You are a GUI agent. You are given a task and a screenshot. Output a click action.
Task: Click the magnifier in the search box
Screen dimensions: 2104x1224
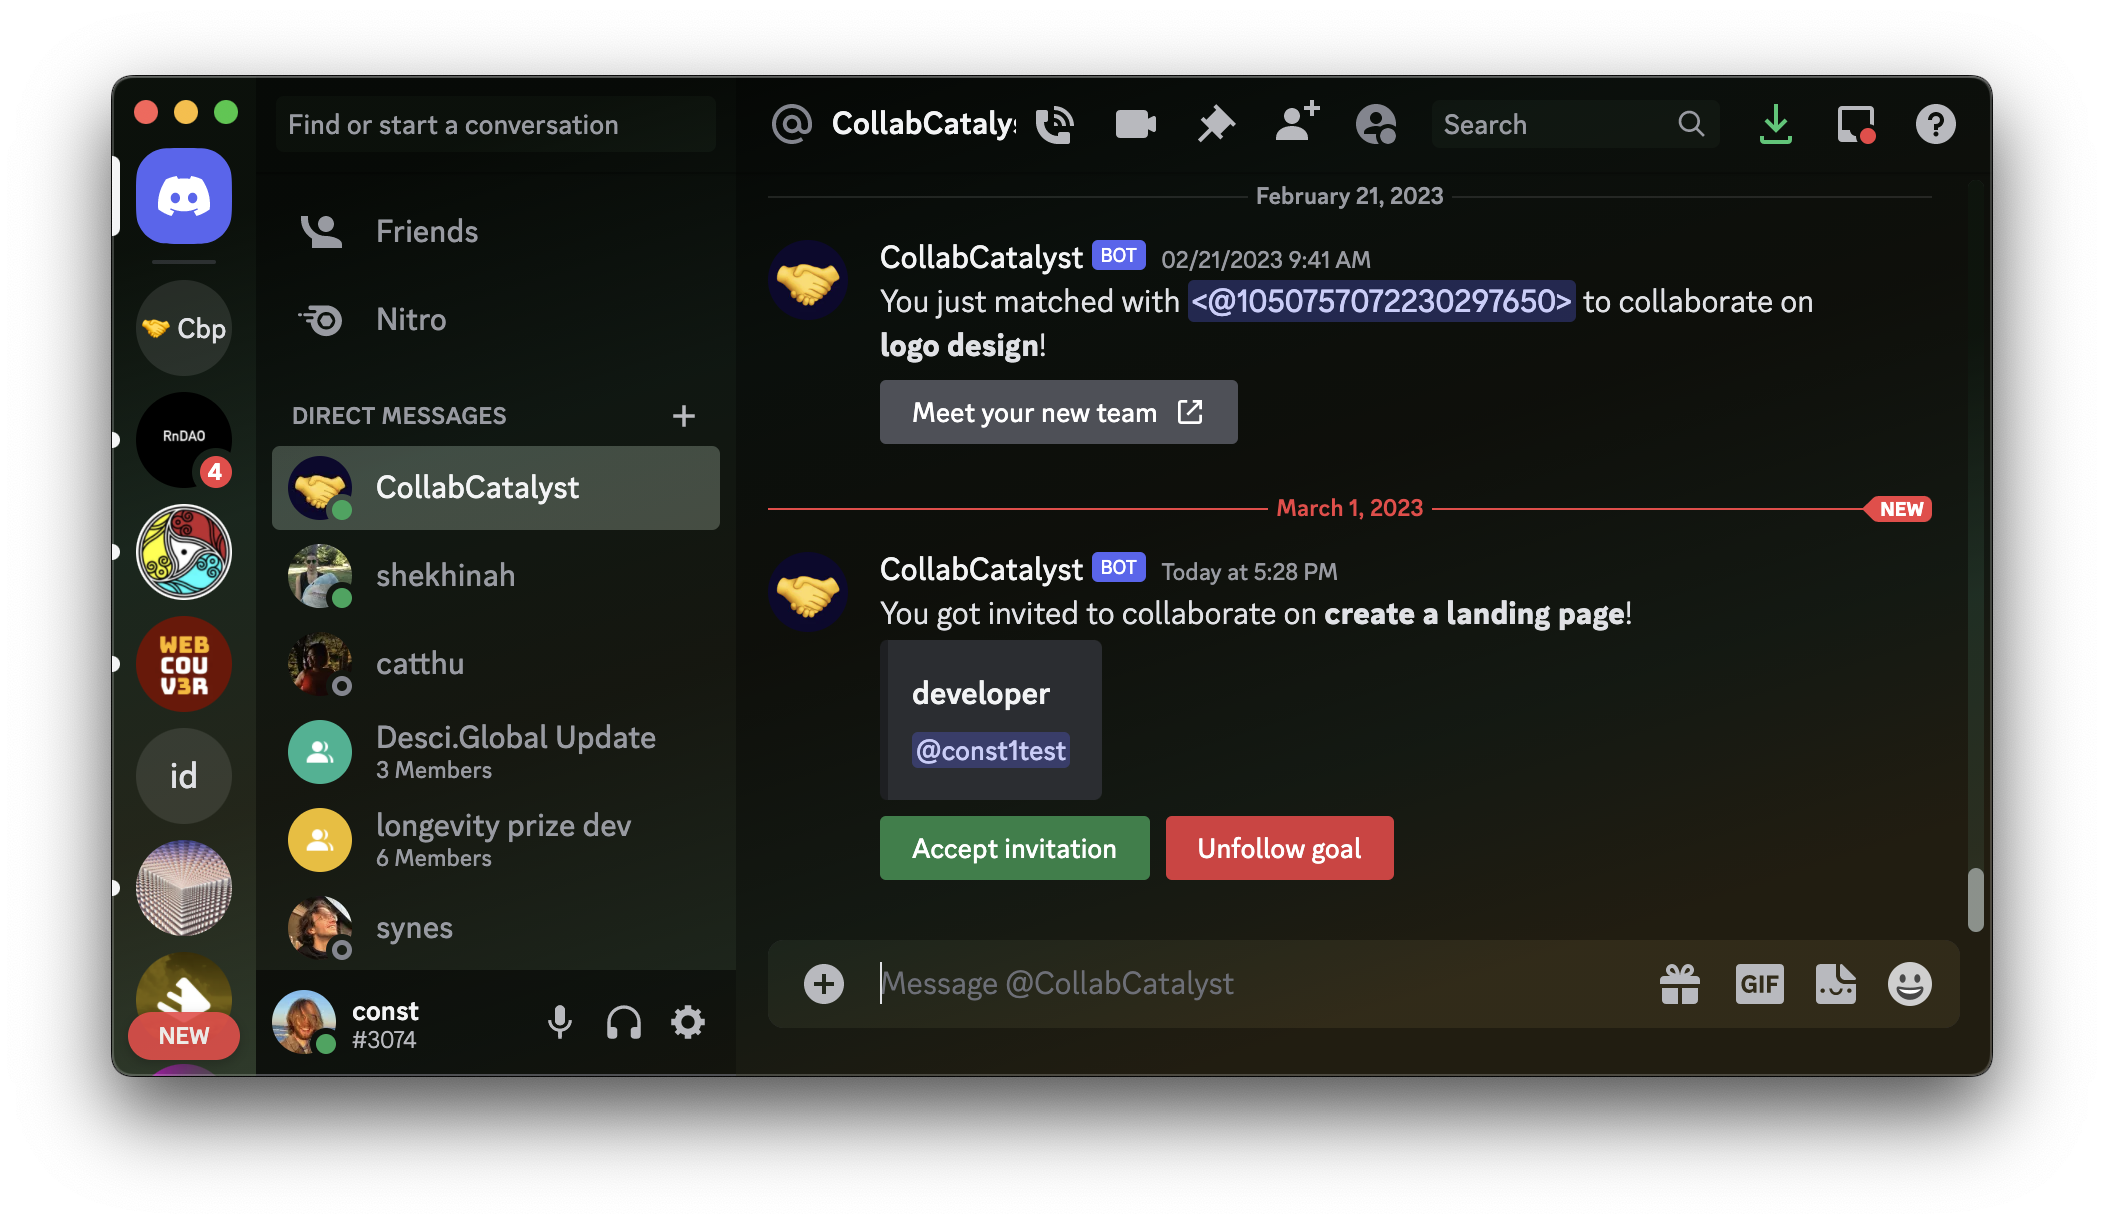pos(1691,125)
